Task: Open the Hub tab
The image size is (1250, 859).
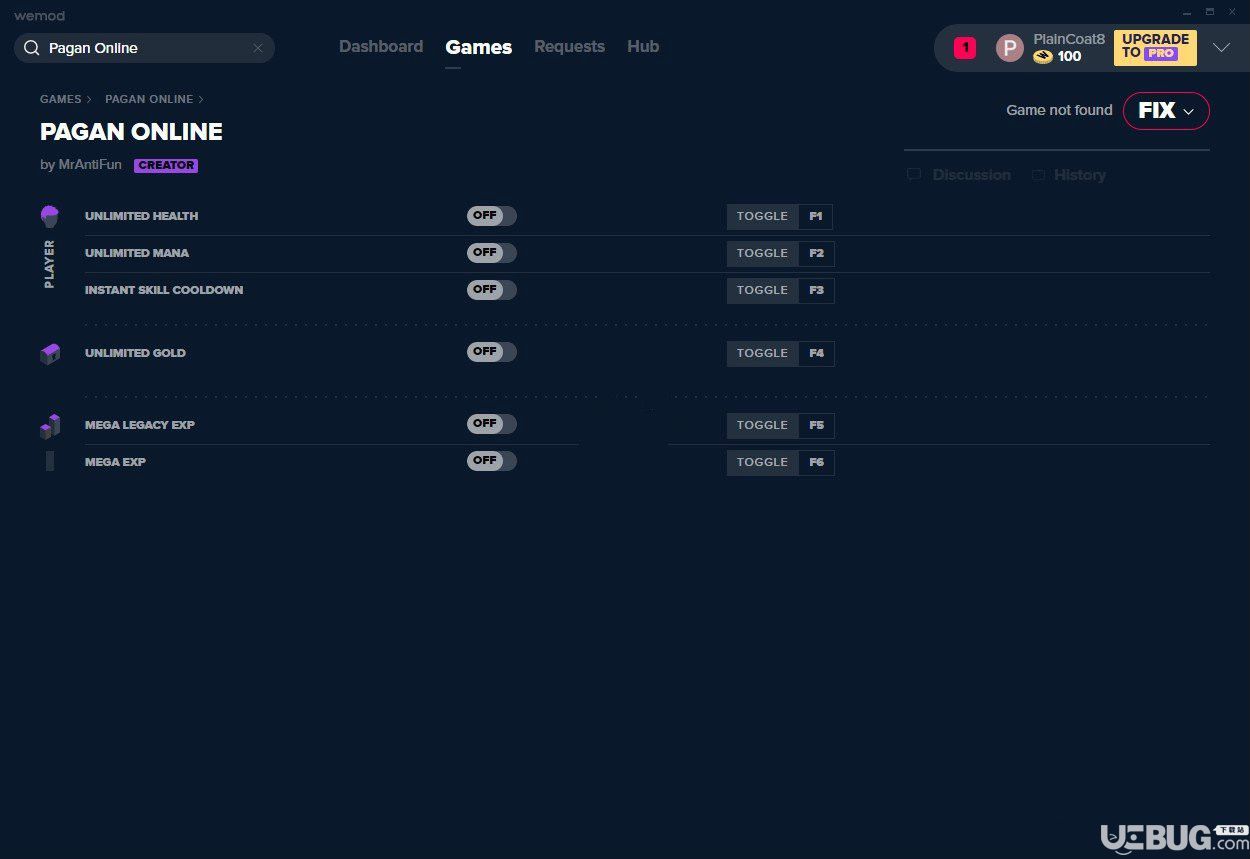Action: click(643, 47)
